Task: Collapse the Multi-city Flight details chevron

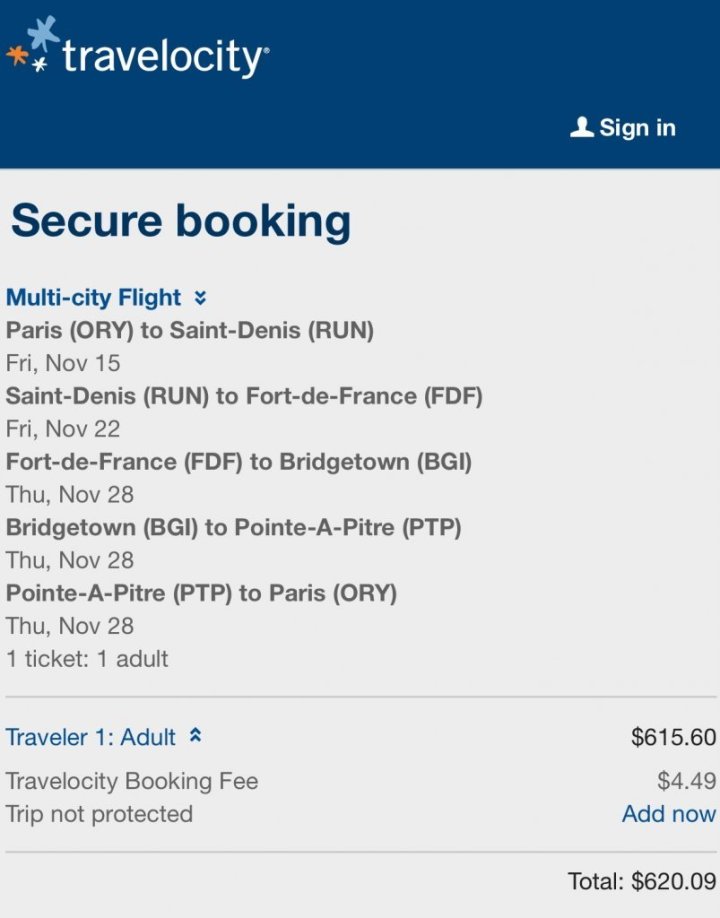Action: pos(200,297)
